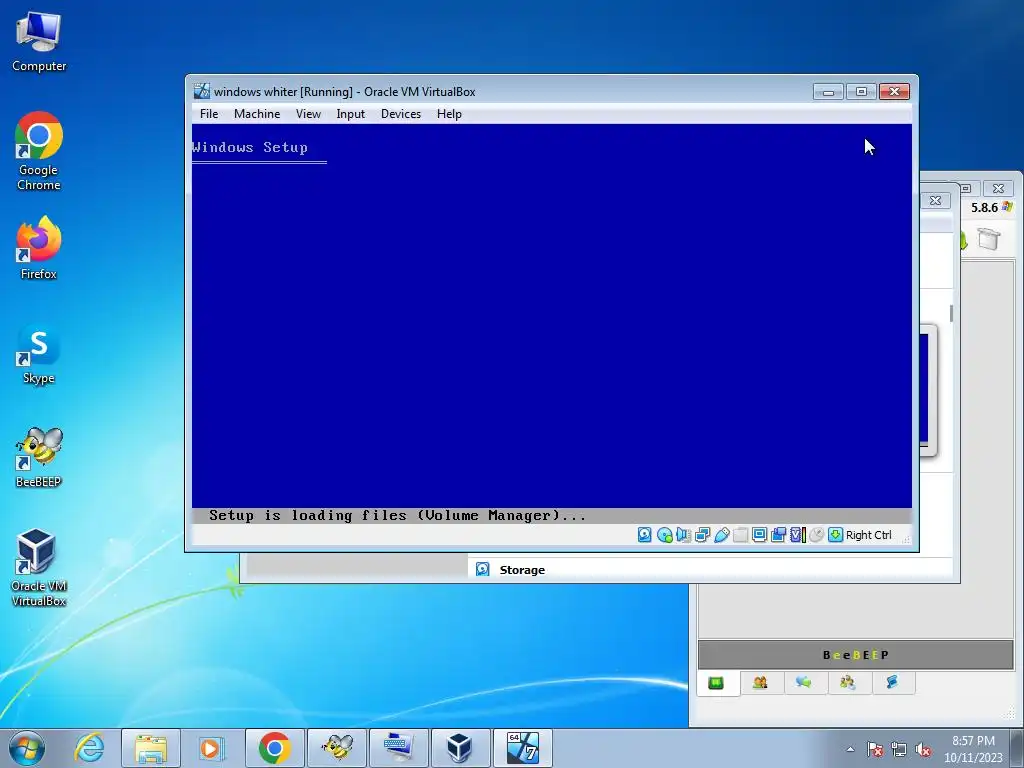1024x768 pixels.
Task: Click the hard disk activity status icon
Action: (x=645, y=535)
